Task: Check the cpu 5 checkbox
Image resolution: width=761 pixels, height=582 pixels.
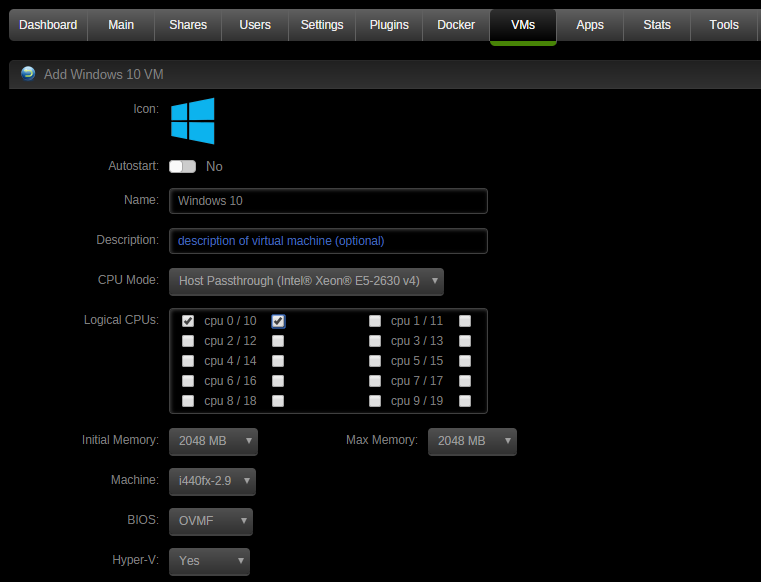Action: (x=375, y=361)
